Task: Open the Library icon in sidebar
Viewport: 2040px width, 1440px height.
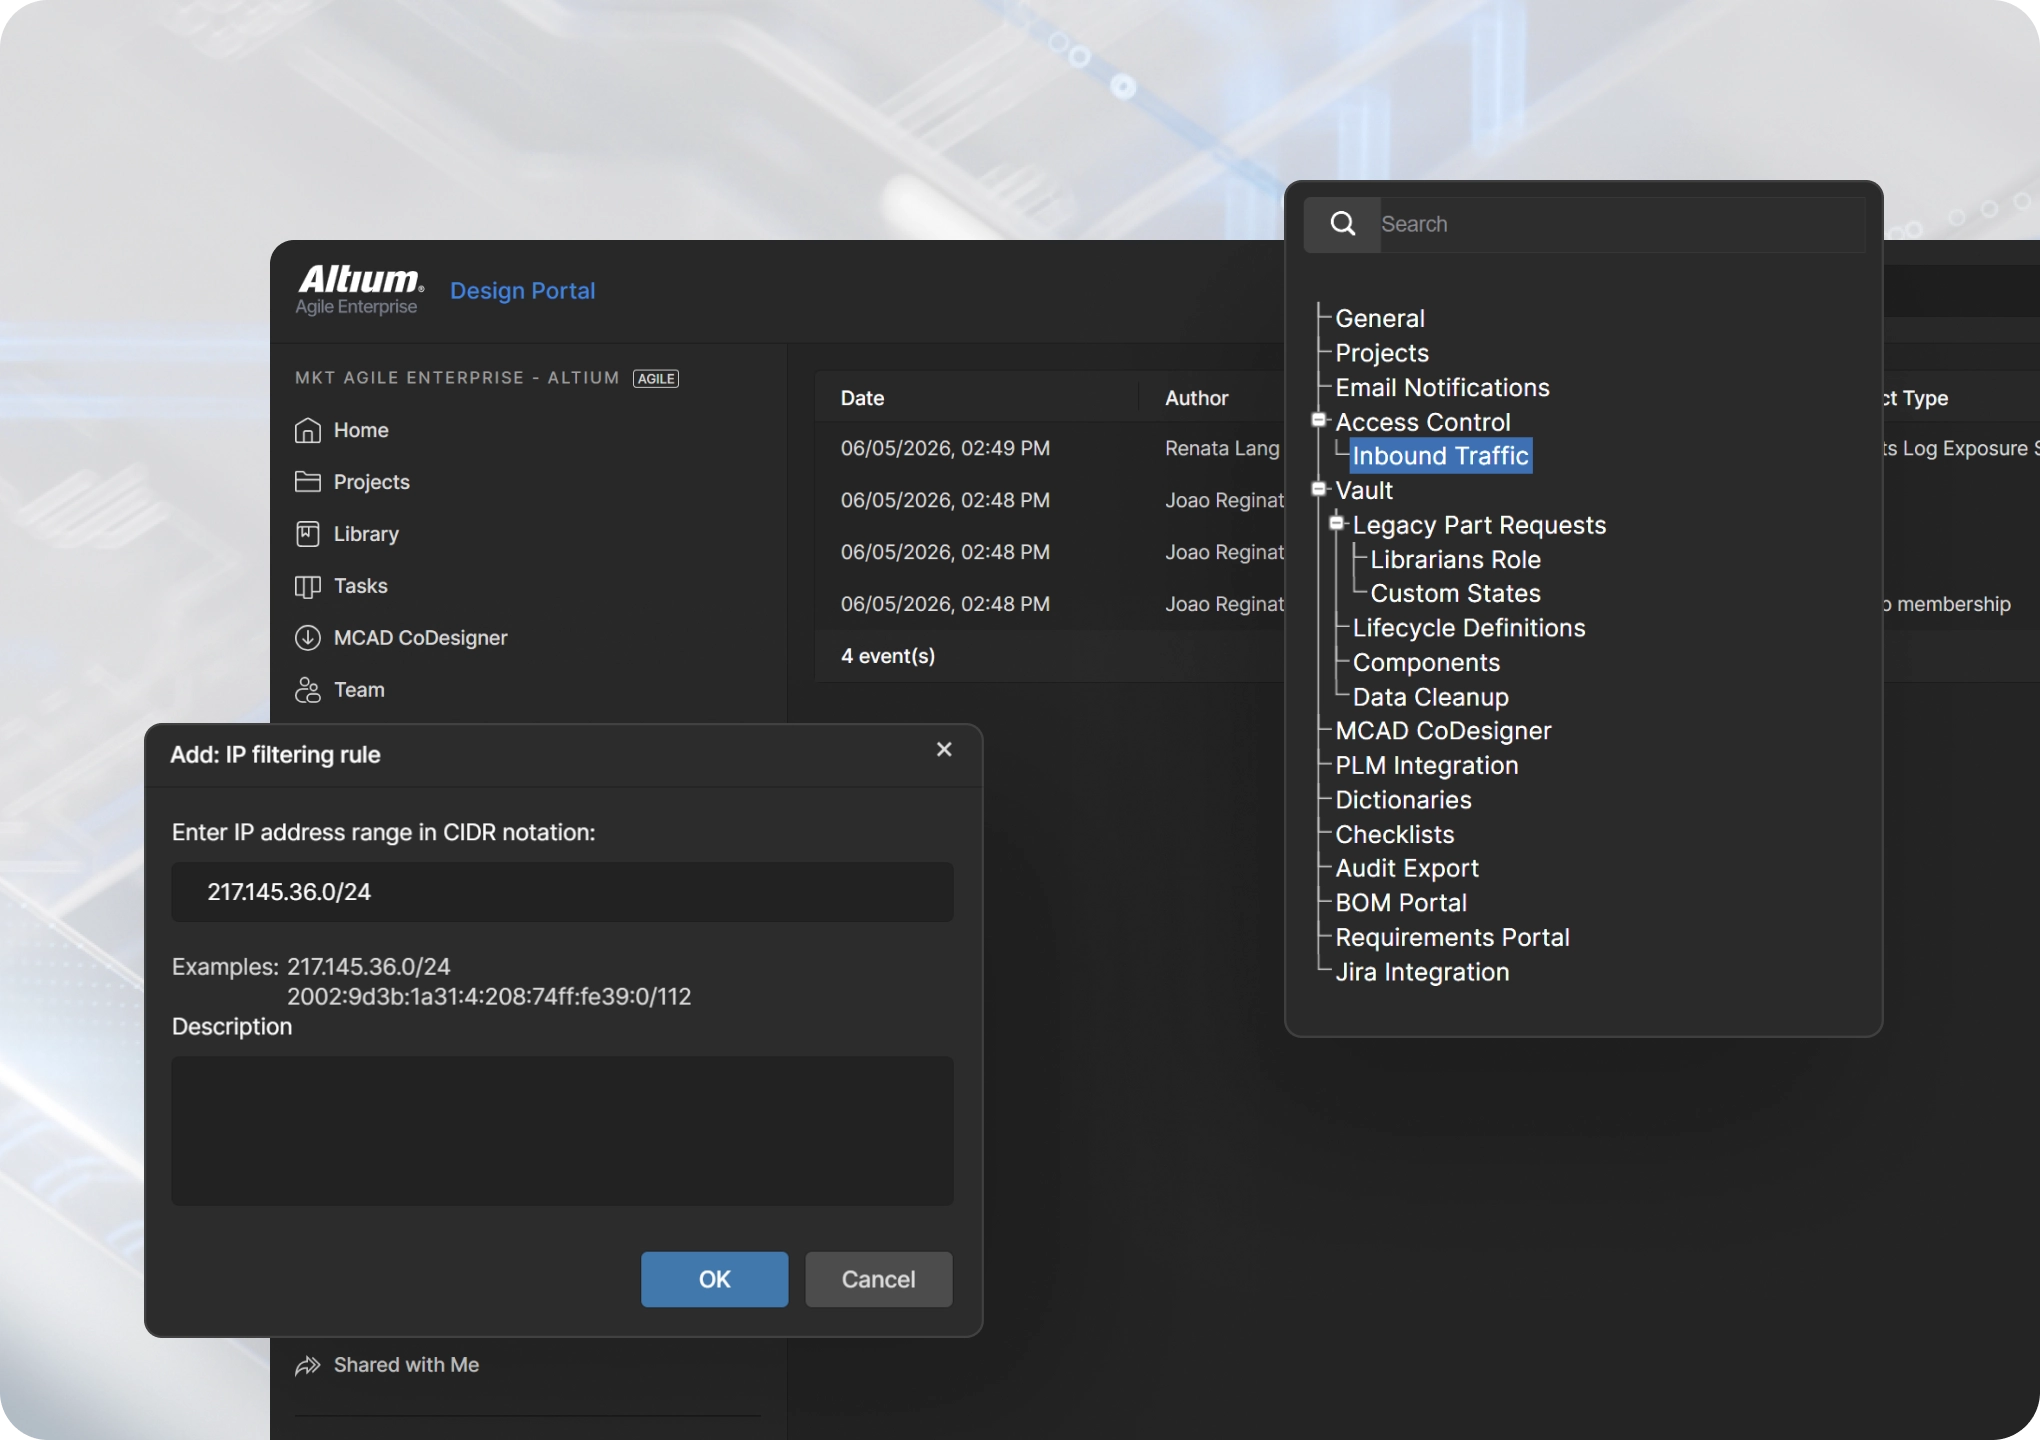Action: tap(308, 534)
